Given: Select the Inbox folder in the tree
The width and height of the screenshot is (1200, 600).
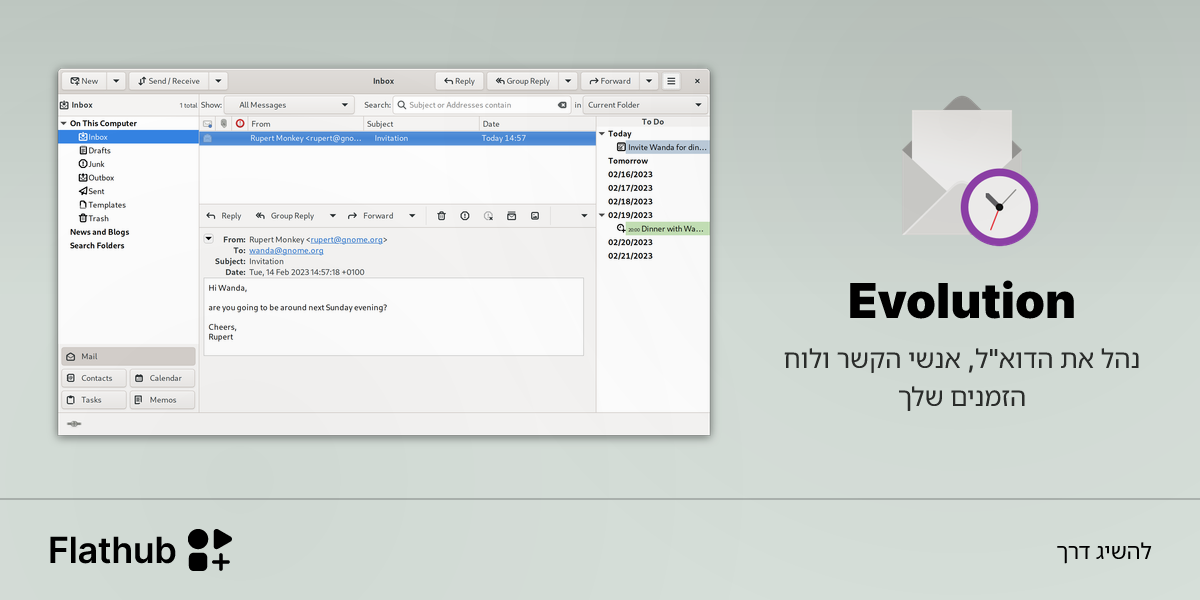Looking at the screenshot, I should [x=128, y=137].
